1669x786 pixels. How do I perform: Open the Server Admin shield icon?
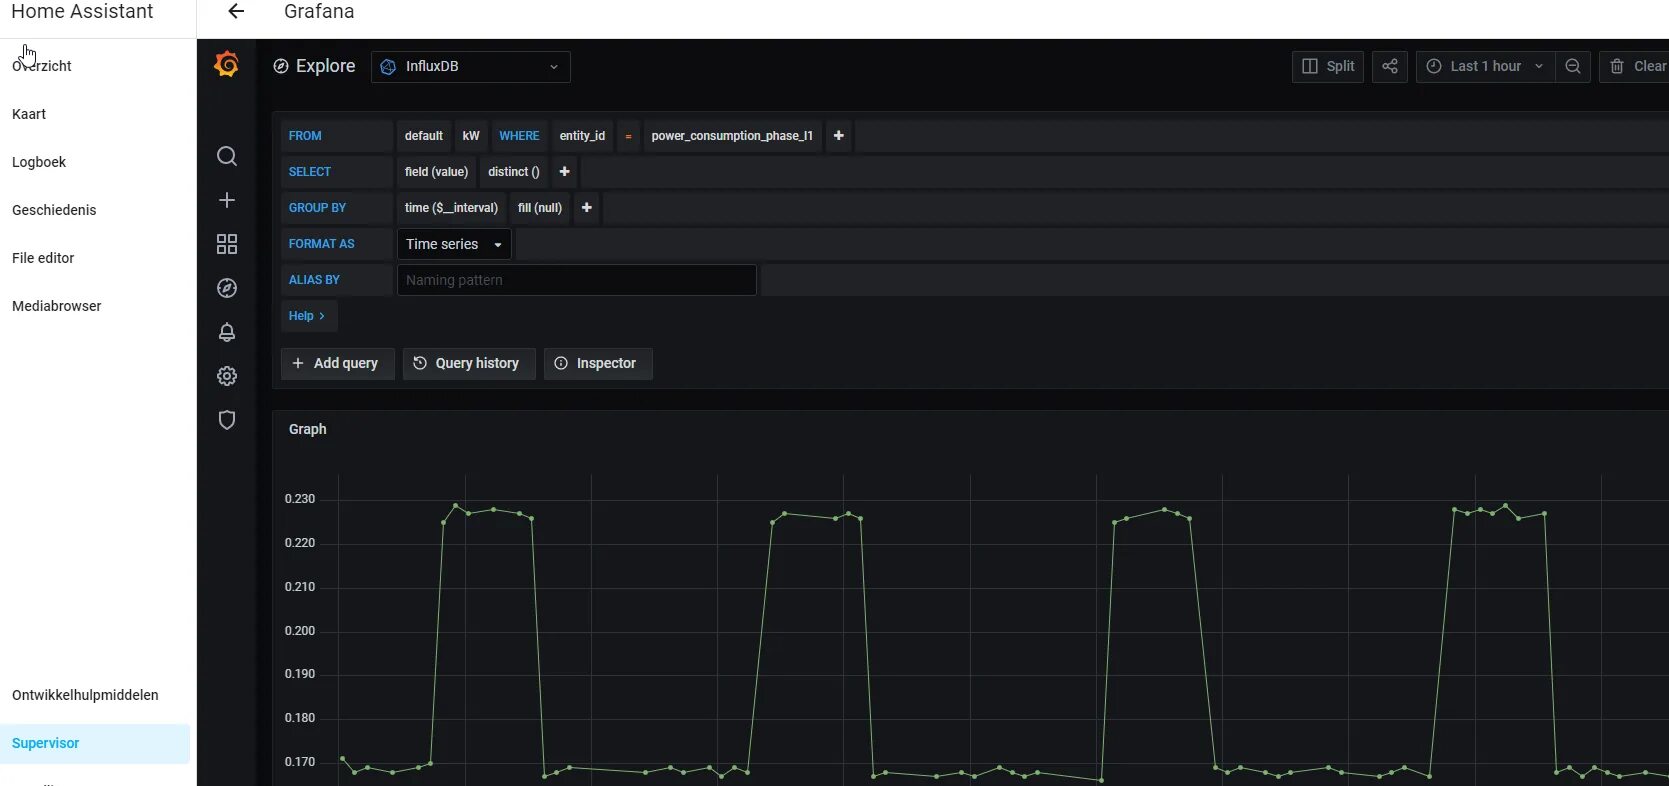click(227, 420)
